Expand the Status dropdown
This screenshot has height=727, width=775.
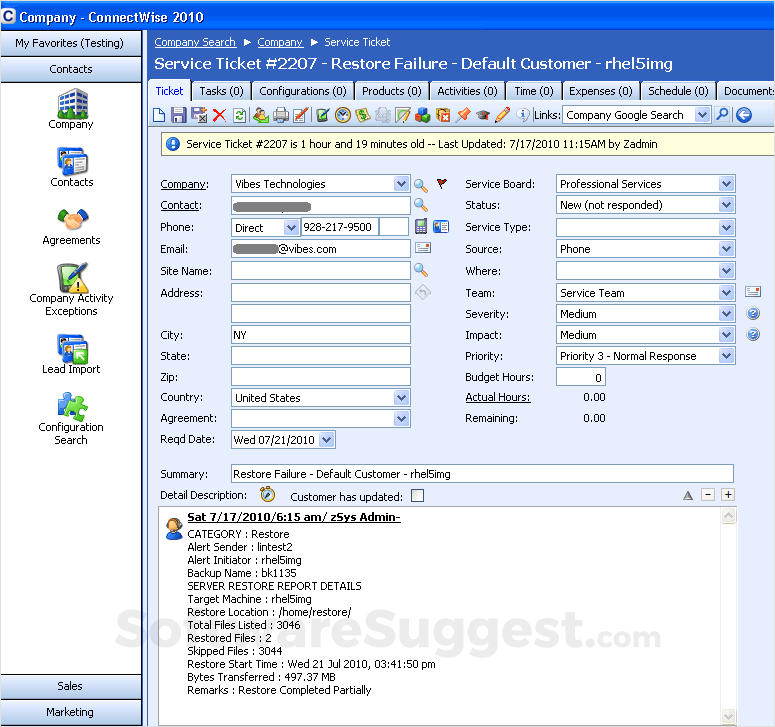point(726,205)
